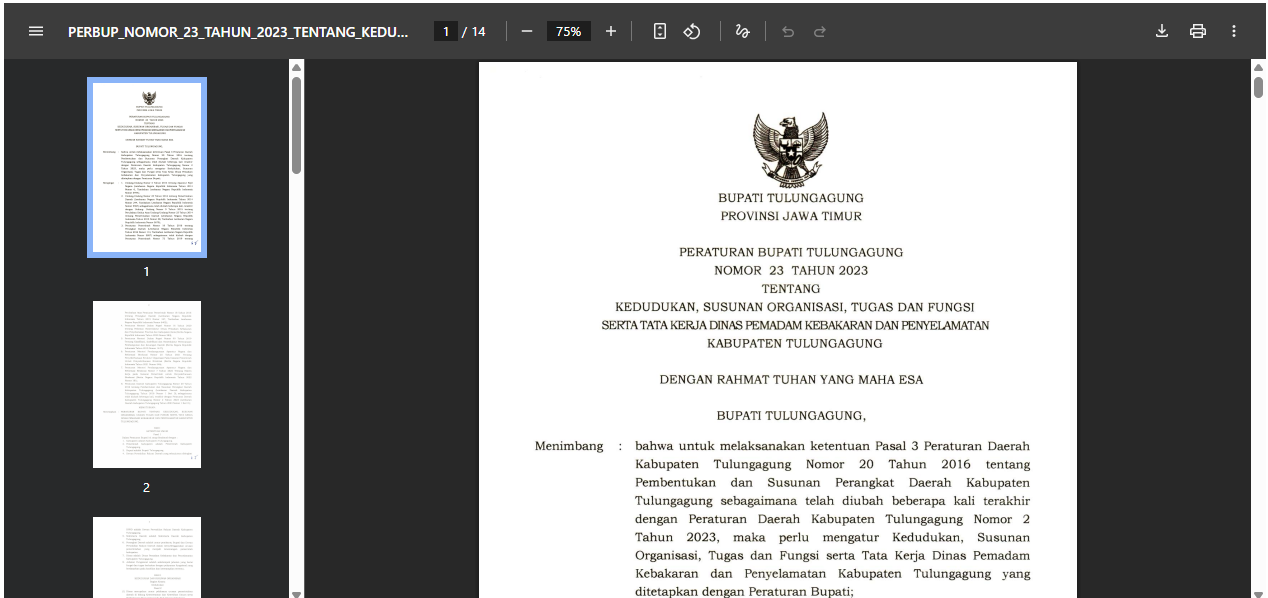Click the fit to page icon
1268x598 pixels.
coord(660,31)
